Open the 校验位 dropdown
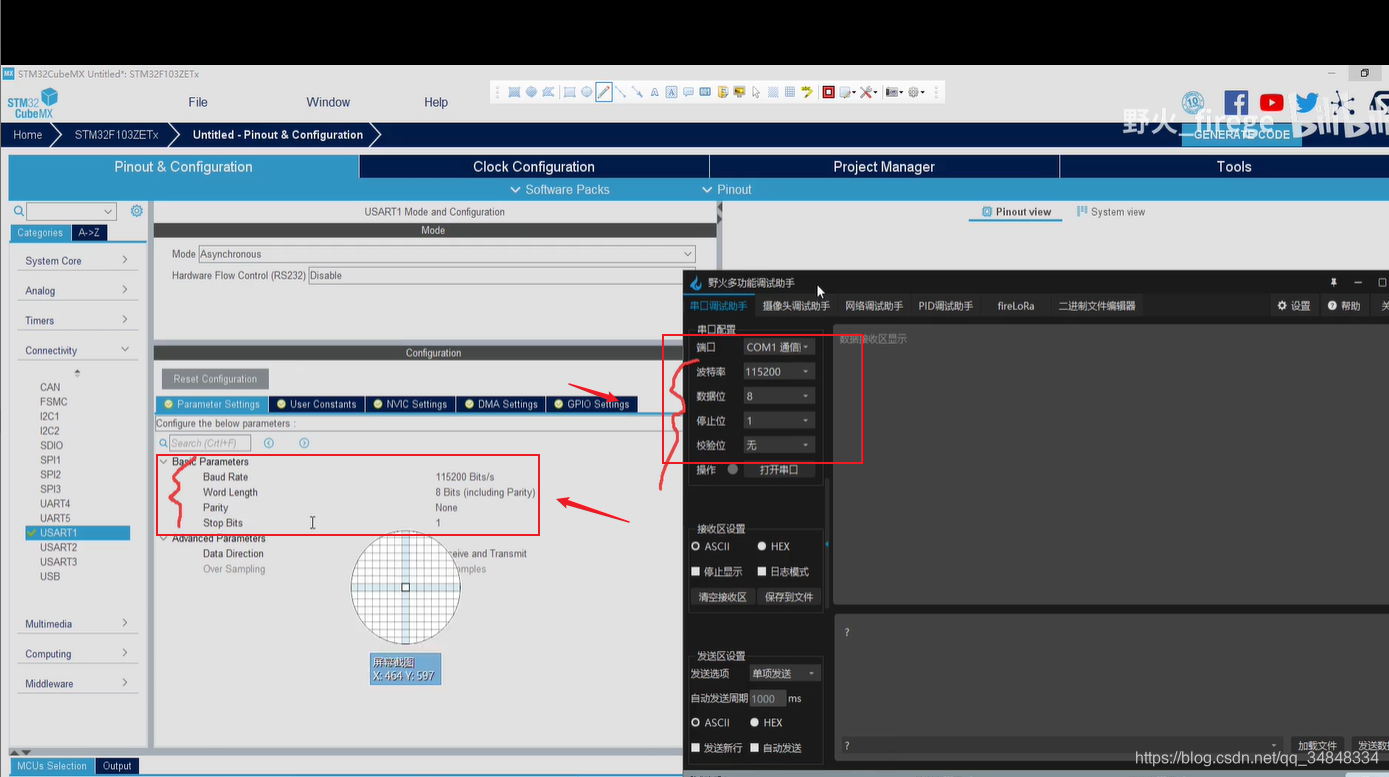1389x777 pixels. tap(779, 445)
